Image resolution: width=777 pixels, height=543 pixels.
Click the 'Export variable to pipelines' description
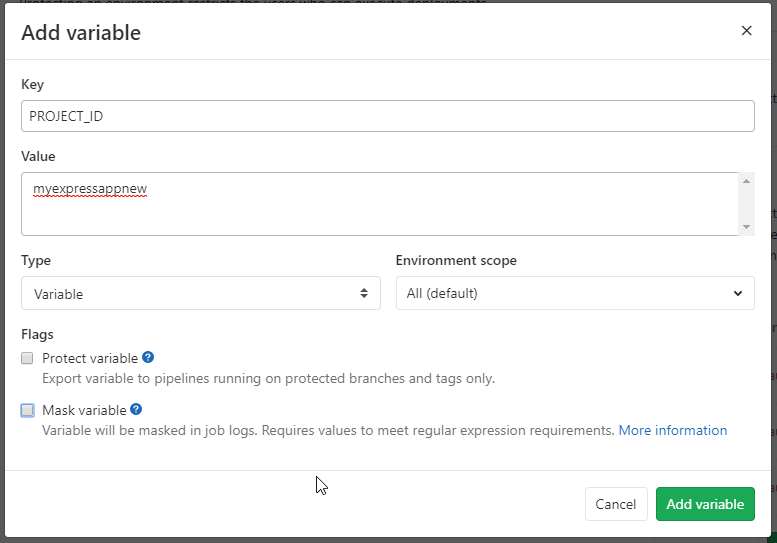[x=269, y=379]
